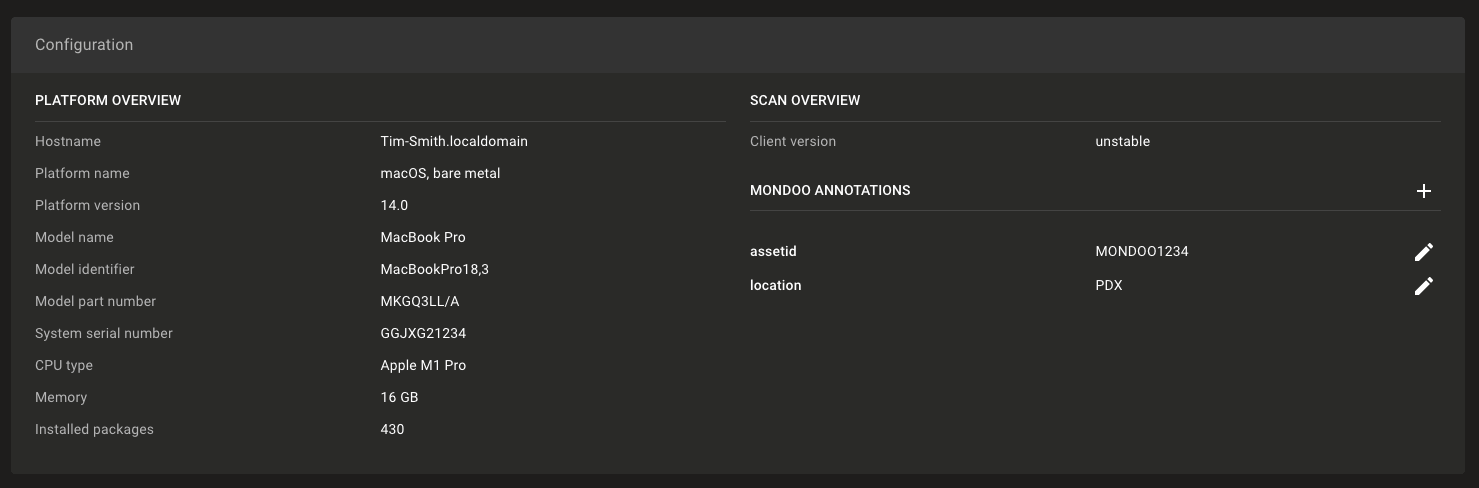The height and width of the screenshot is (488, 1479).
Task: Select the platform version 14.0 value
Action: tap(395, 206)
